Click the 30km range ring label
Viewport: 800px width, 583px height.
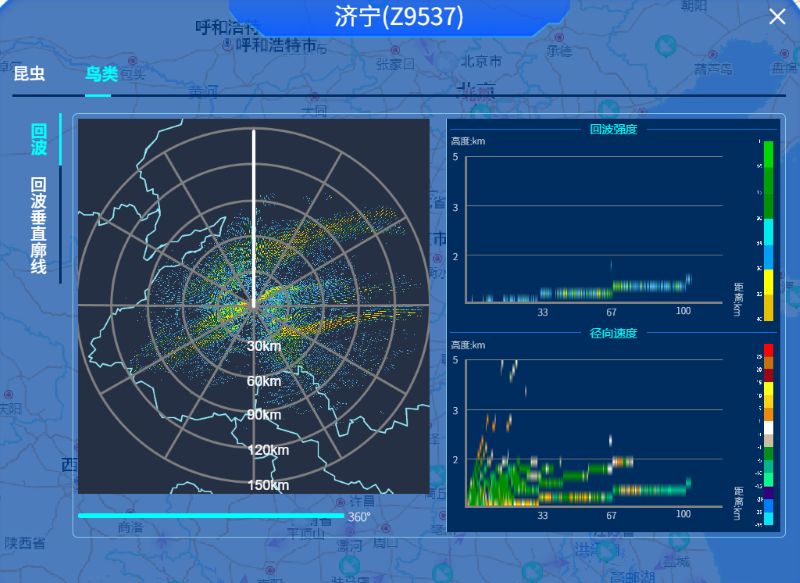pyautogui.click(x=264, y=346)
